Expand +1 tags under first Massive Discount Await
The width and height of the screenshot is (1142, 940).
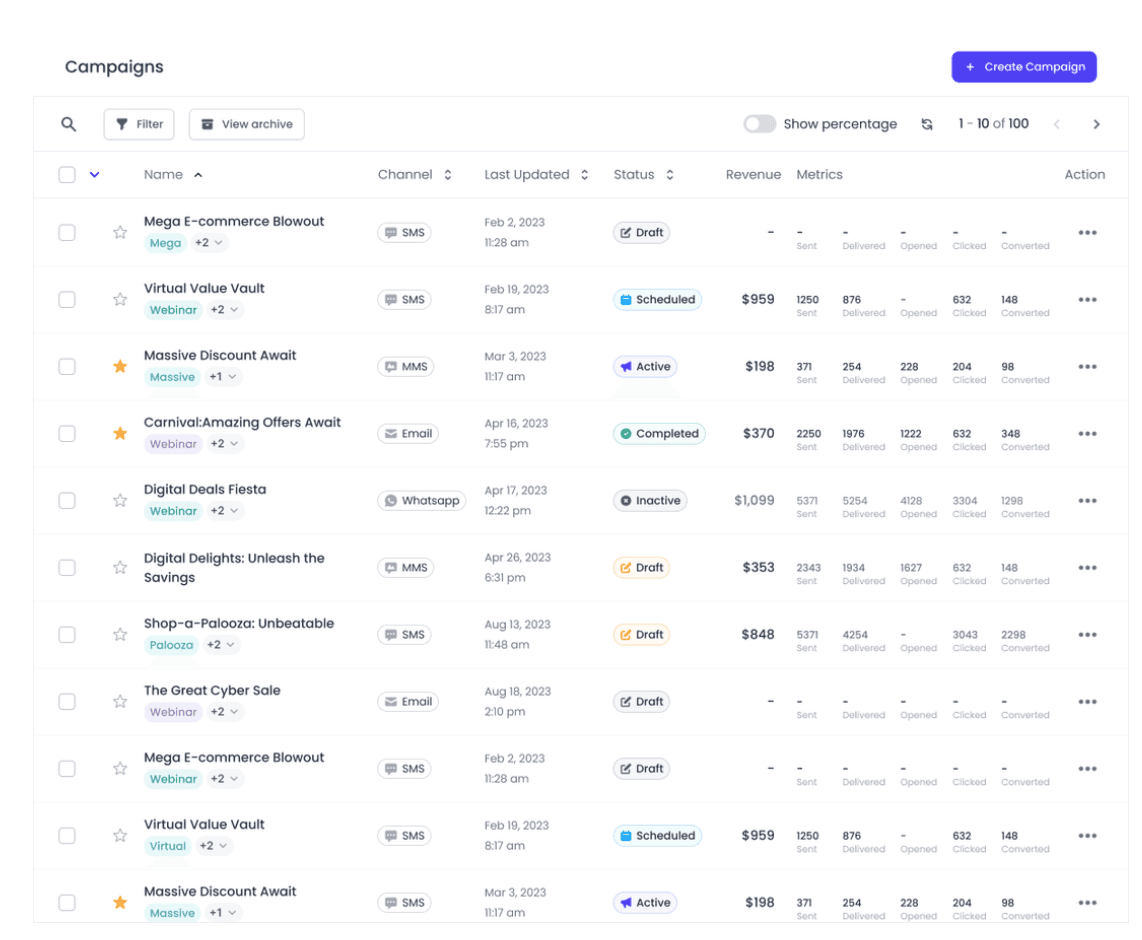coord(223,377)
